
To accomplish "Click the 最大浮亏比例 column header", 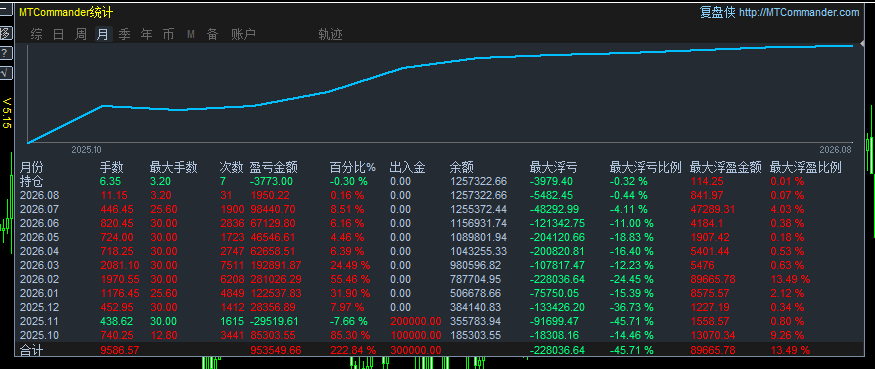I will pyautogui.click(x=646, y=167).
